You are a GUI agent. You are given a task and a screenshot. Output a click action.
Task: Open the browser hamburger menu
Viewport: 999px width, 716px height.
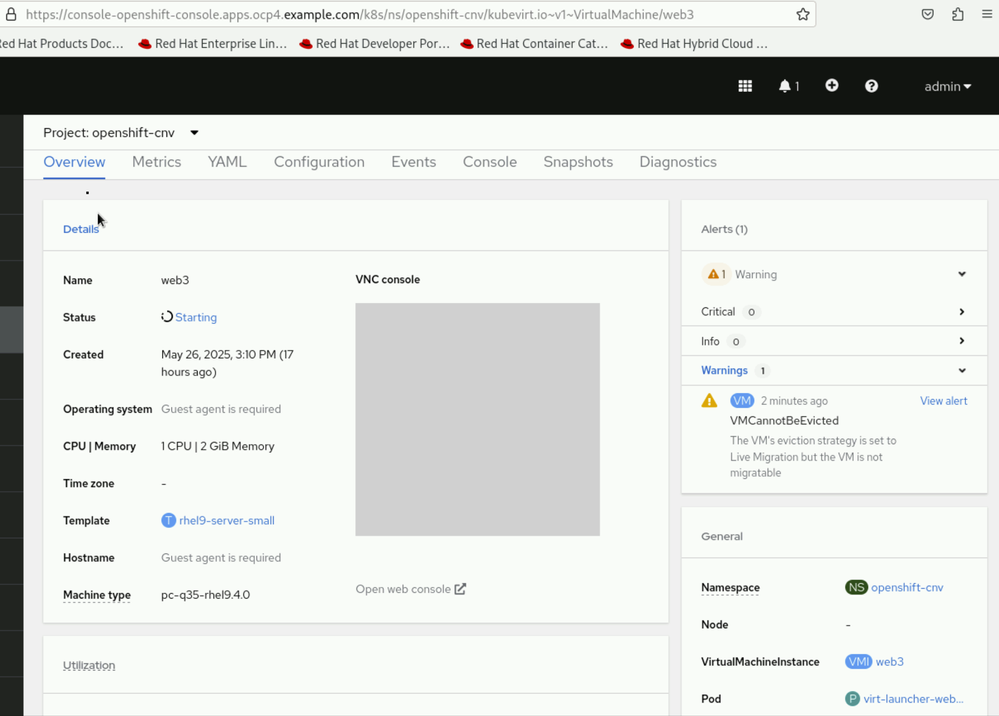(x=987, y=14)
